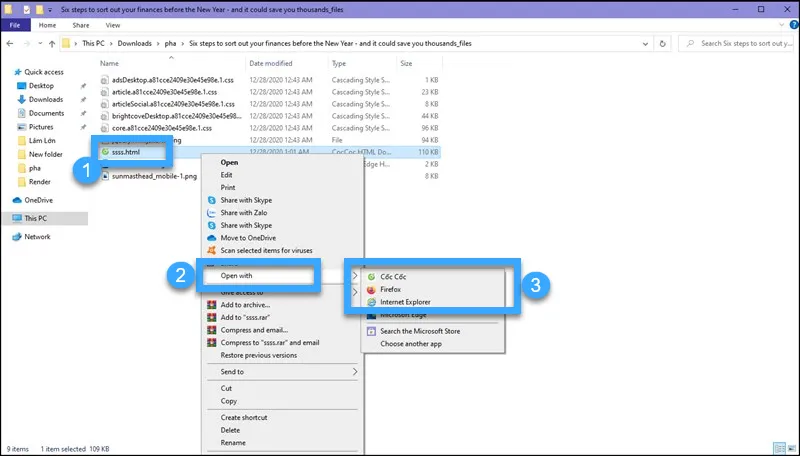Switch to the Home ribbon tab

pos(47,25)
